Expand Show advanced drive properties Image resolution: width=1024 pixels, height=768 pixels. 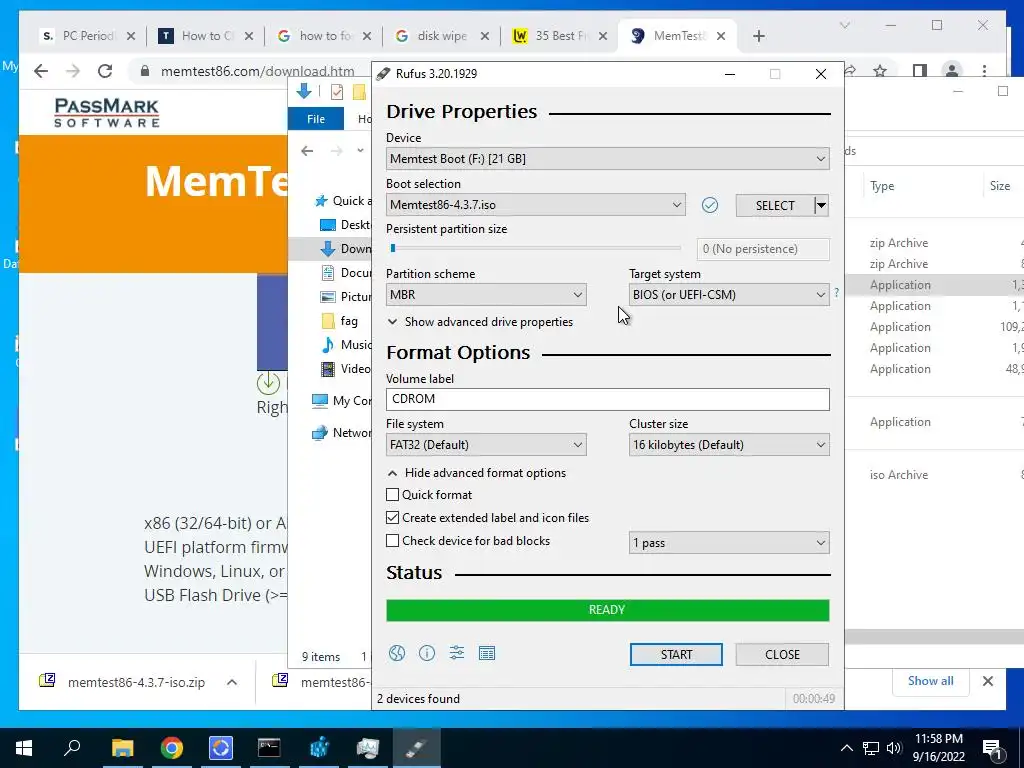481,322
